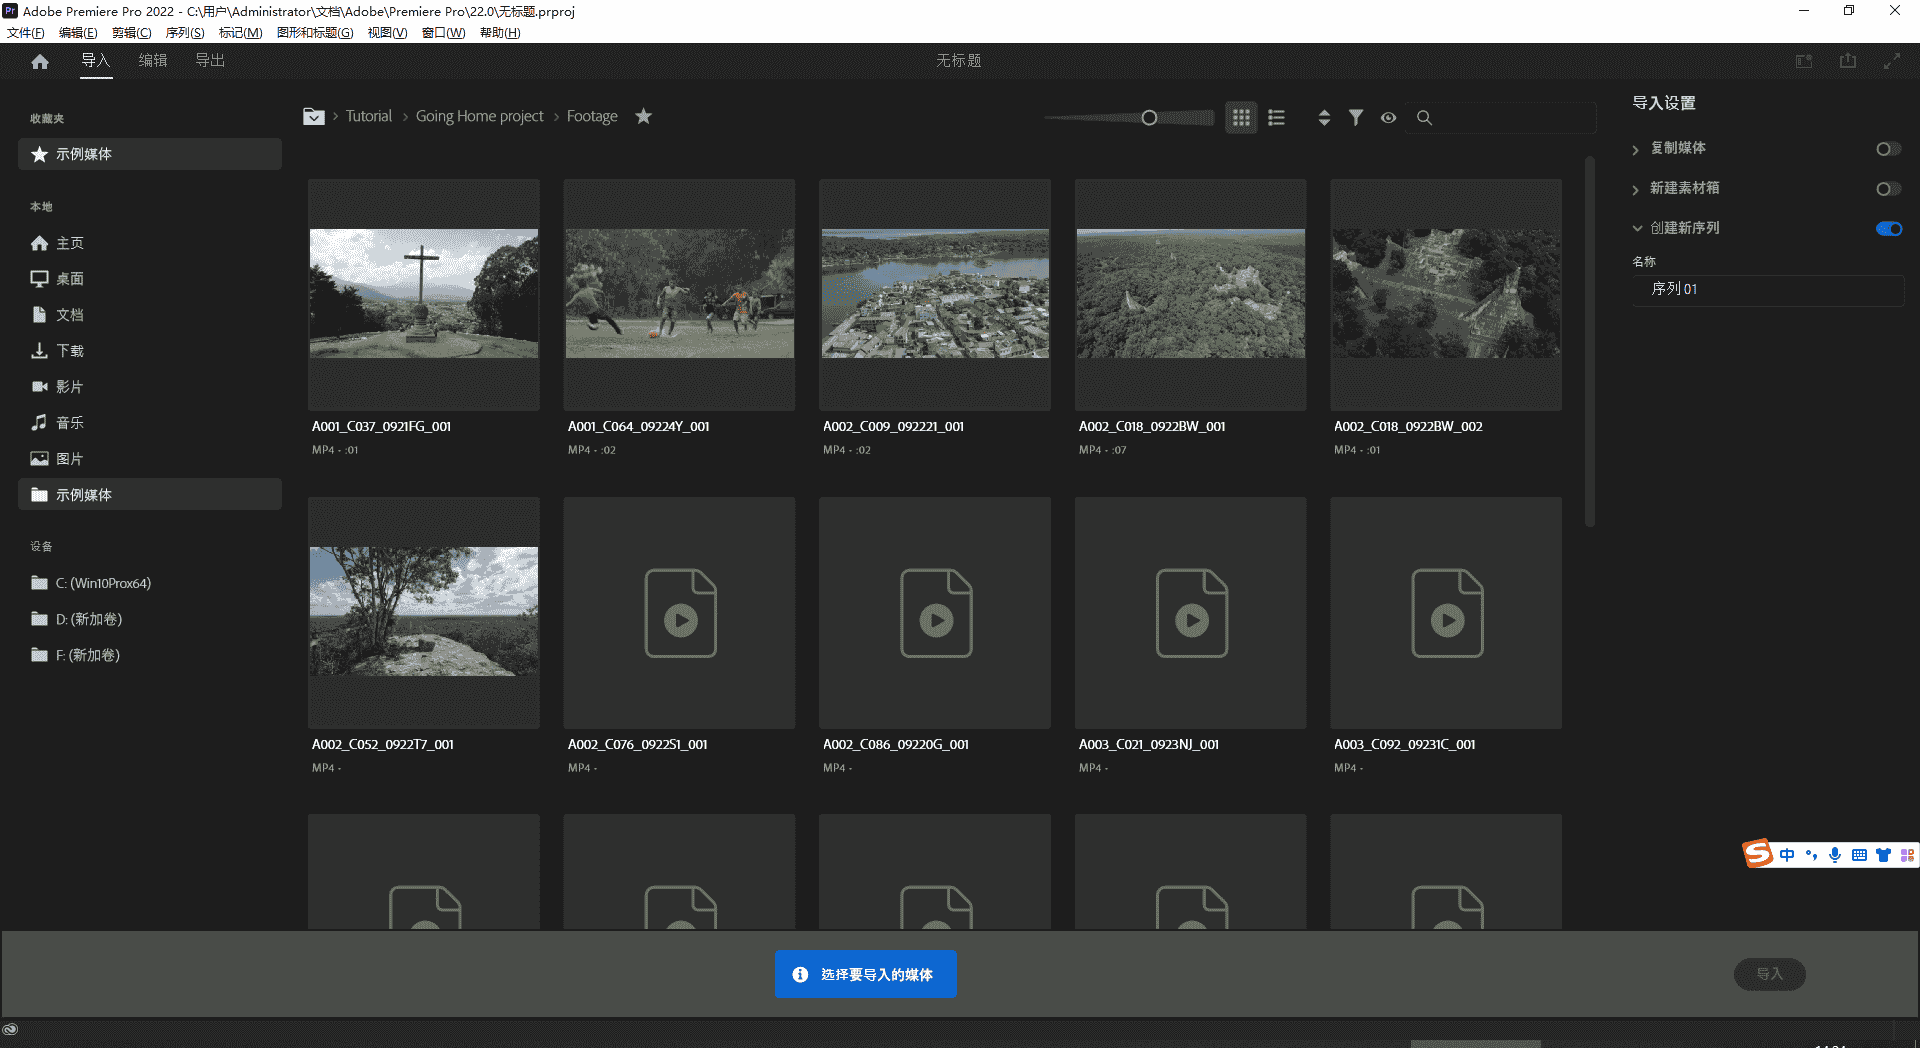
Task: Click the fullscreen expand icon
Action: pyautogui.click(x=1891, y=62)
